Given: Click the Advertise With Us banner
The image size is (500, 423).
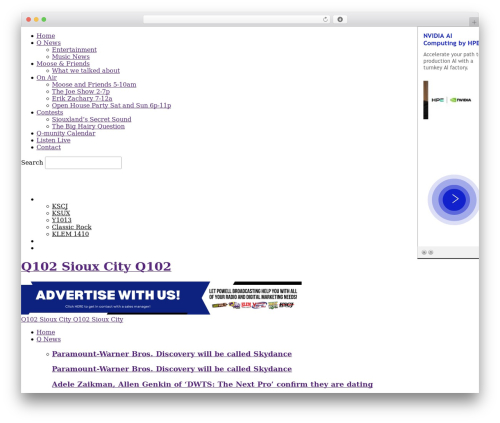Looking at the screenshot, I should click(x=161, y=298).
